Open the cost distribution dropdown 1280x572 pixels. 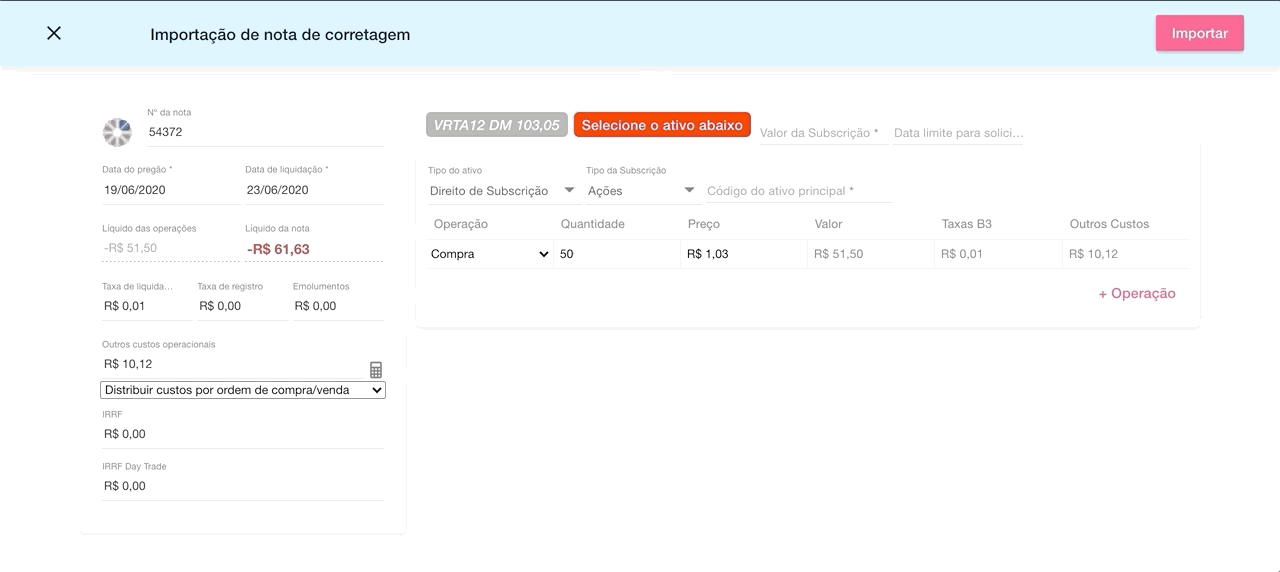pyautogui.click(x=243, y=390)
